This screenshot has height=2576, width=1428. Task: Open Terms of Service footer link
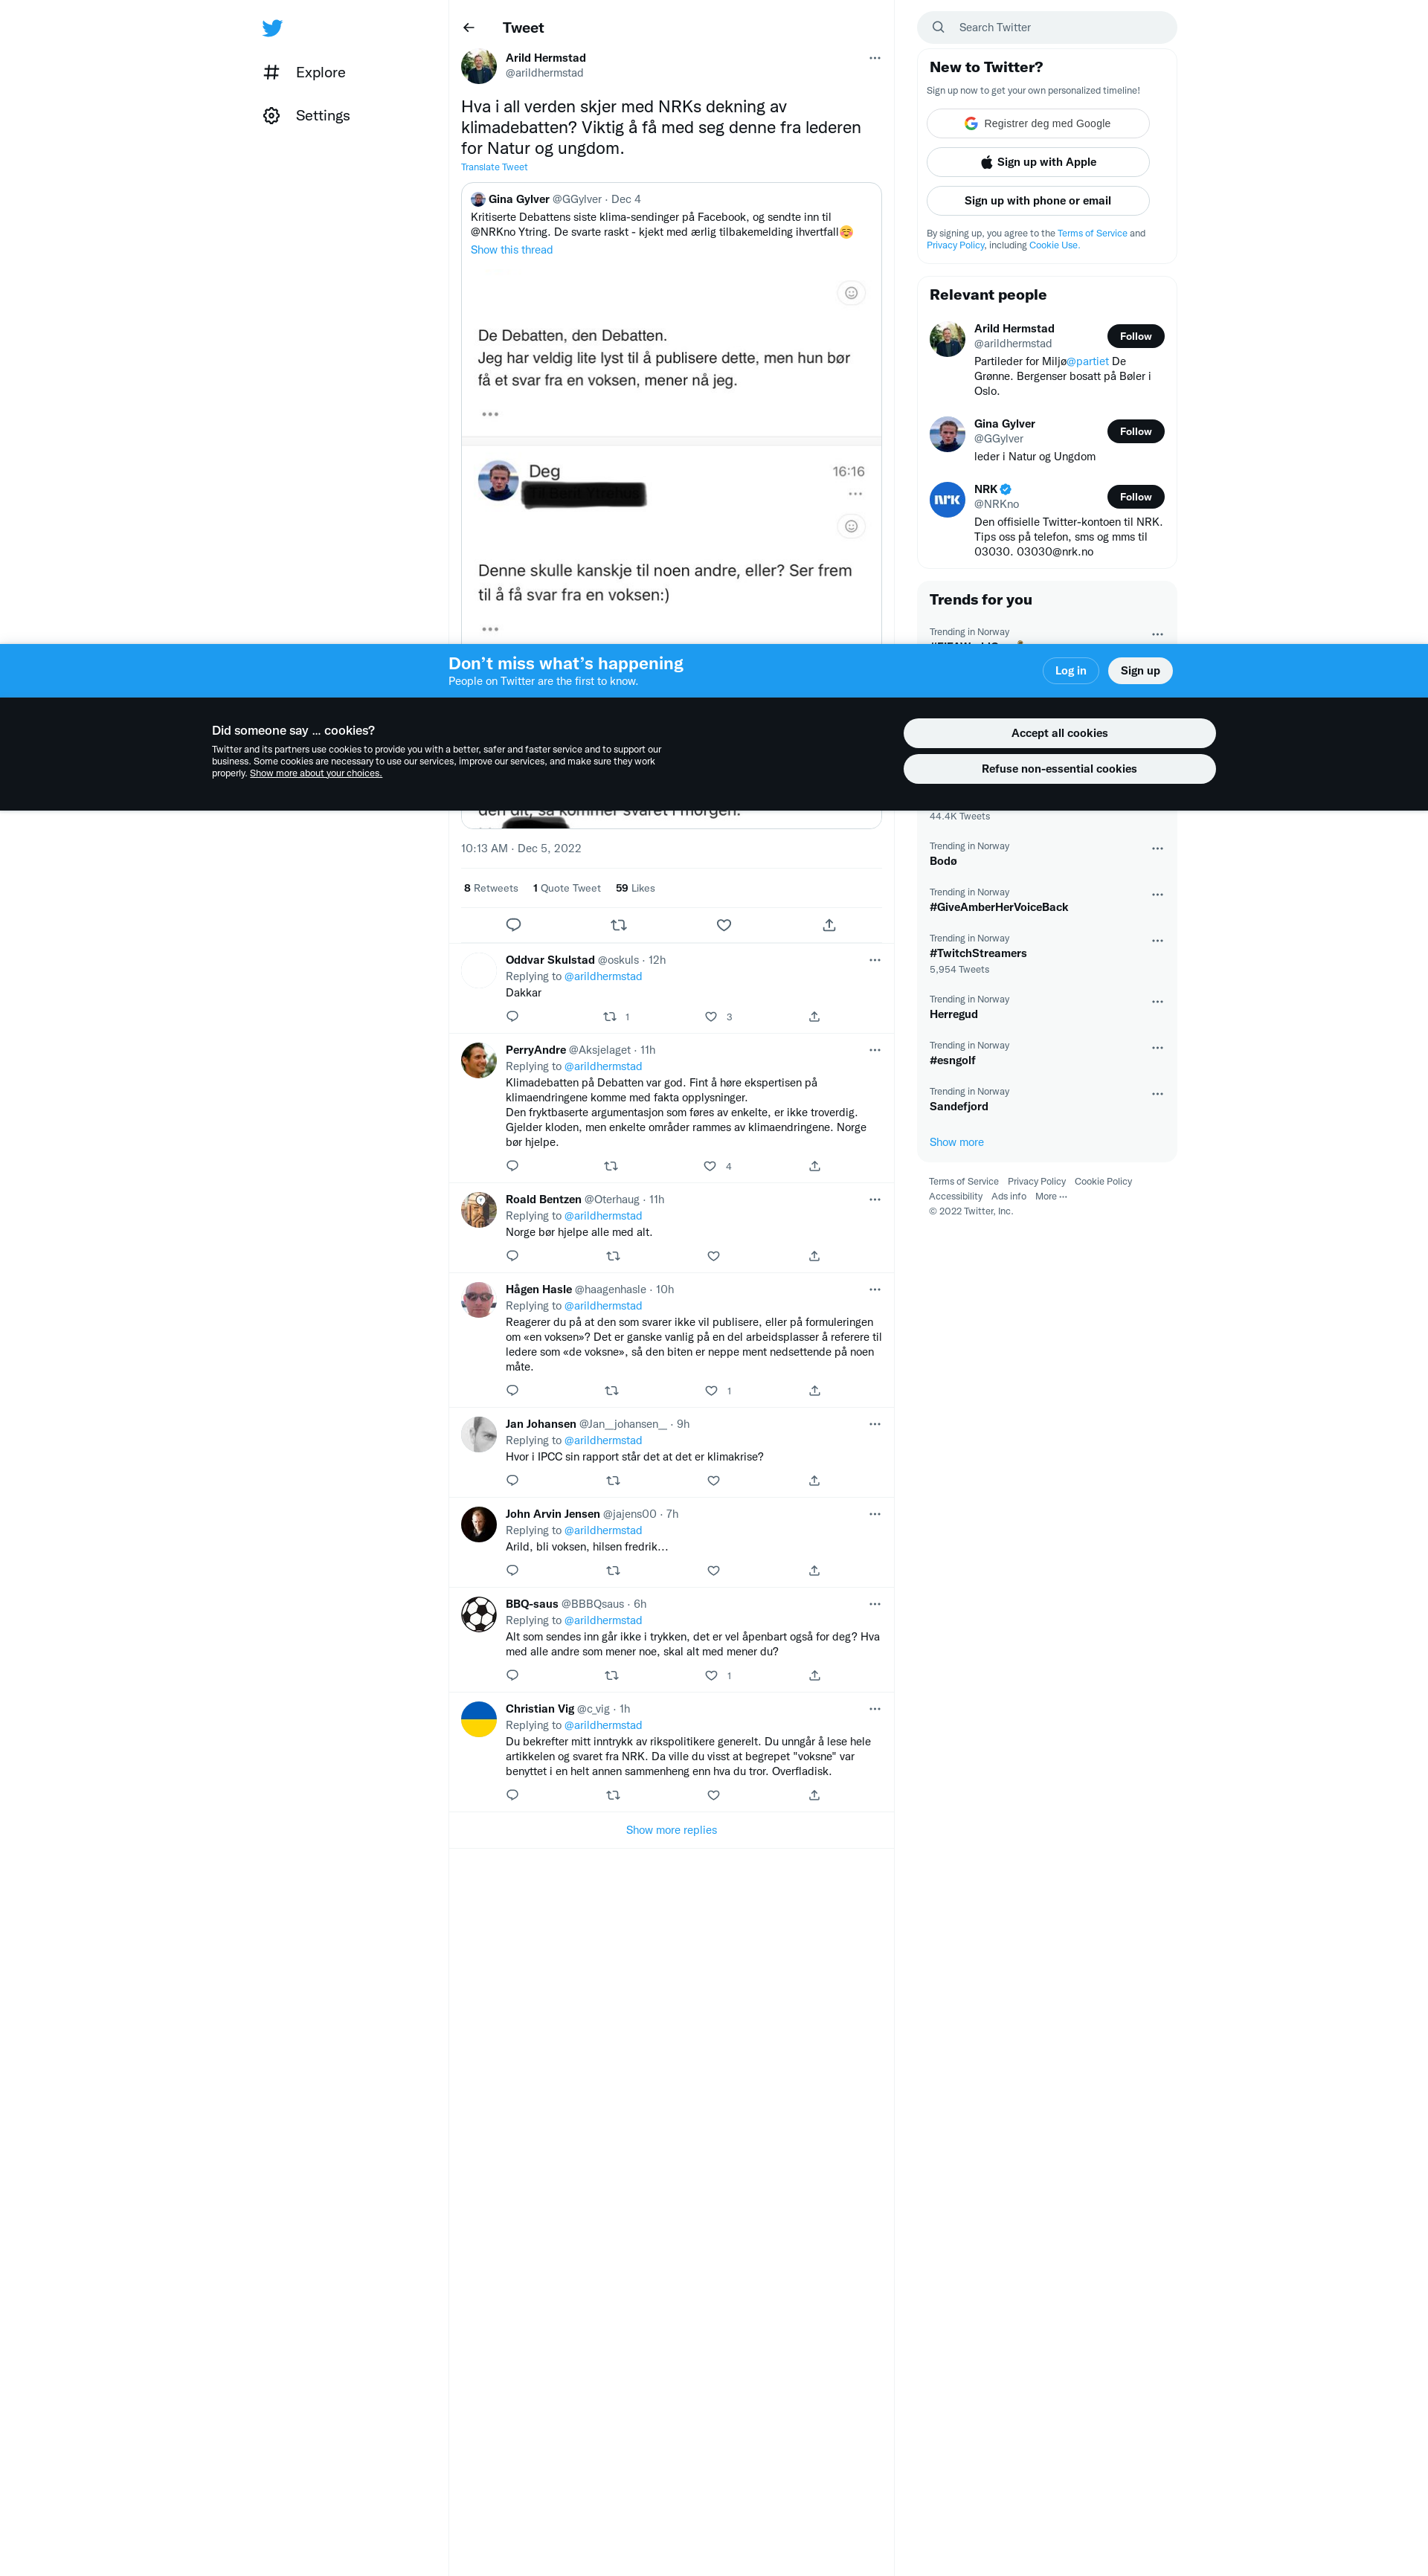pyautogui.click(x=963, y=1182)
